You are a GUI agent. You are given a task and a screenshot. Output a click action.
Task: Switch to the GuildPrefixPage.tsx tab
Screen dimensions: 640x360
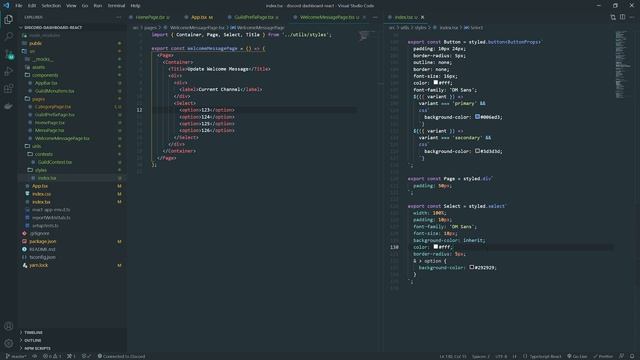(254, 17)
